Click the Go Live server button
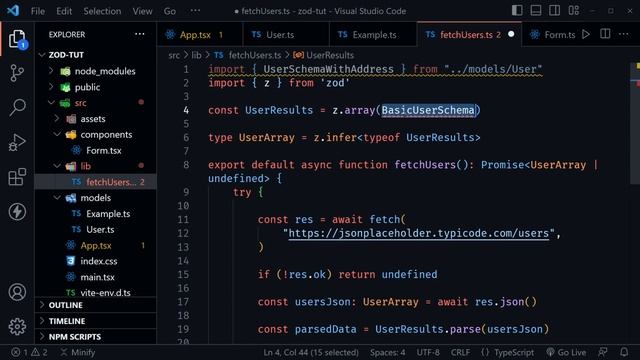The width and height of the screenshot is (640, 360). (566, 352)
